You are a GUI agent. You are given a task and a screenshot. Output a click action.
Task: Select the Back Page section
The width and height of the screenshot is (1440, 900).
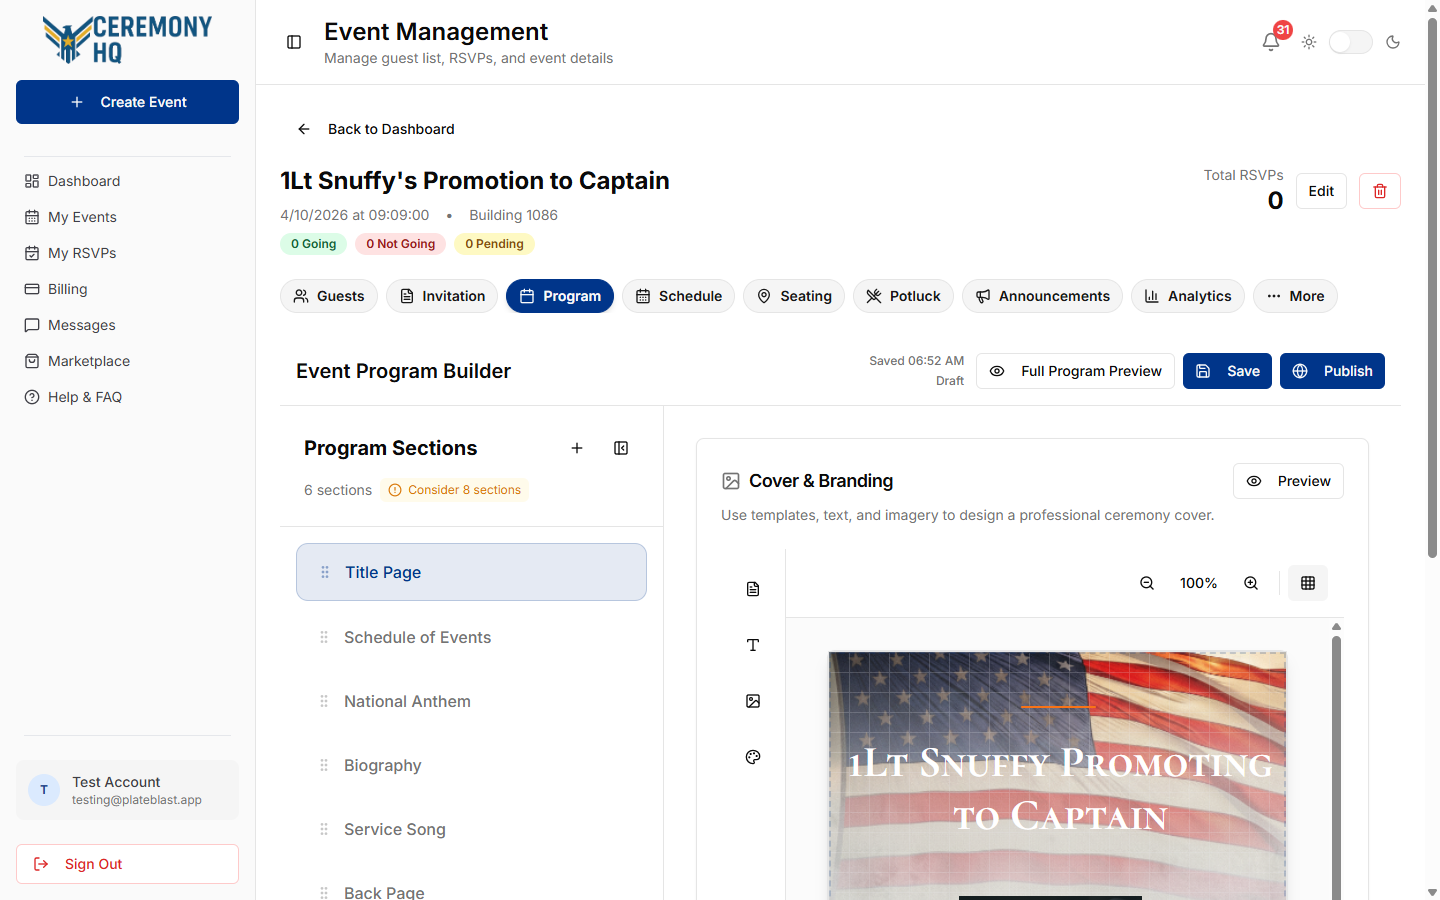coord(471,892)
